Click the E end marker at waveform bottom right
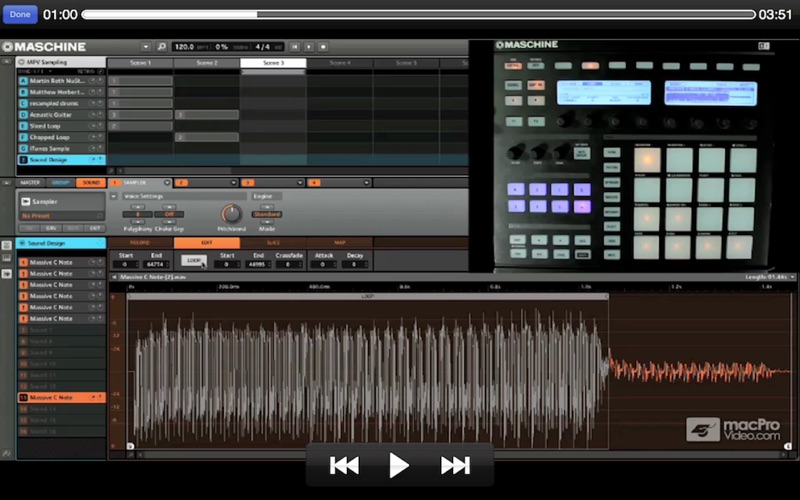The width and height of the screenshot is (800, 500). point(787,446)
